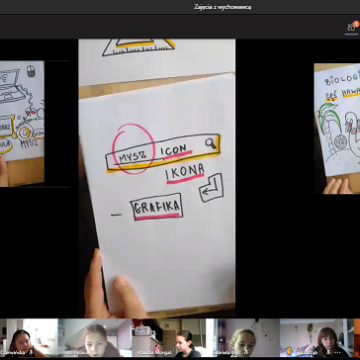Click the magnifier drawing in the search bar sketch
The image size is (360, 360).
(x=211, y=143)
